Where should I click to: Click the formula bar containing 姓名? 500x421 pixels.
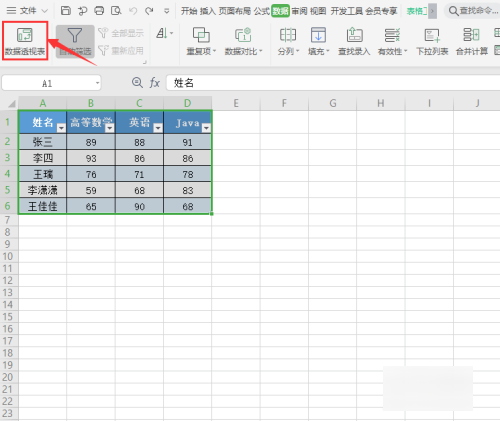(333, 83)
